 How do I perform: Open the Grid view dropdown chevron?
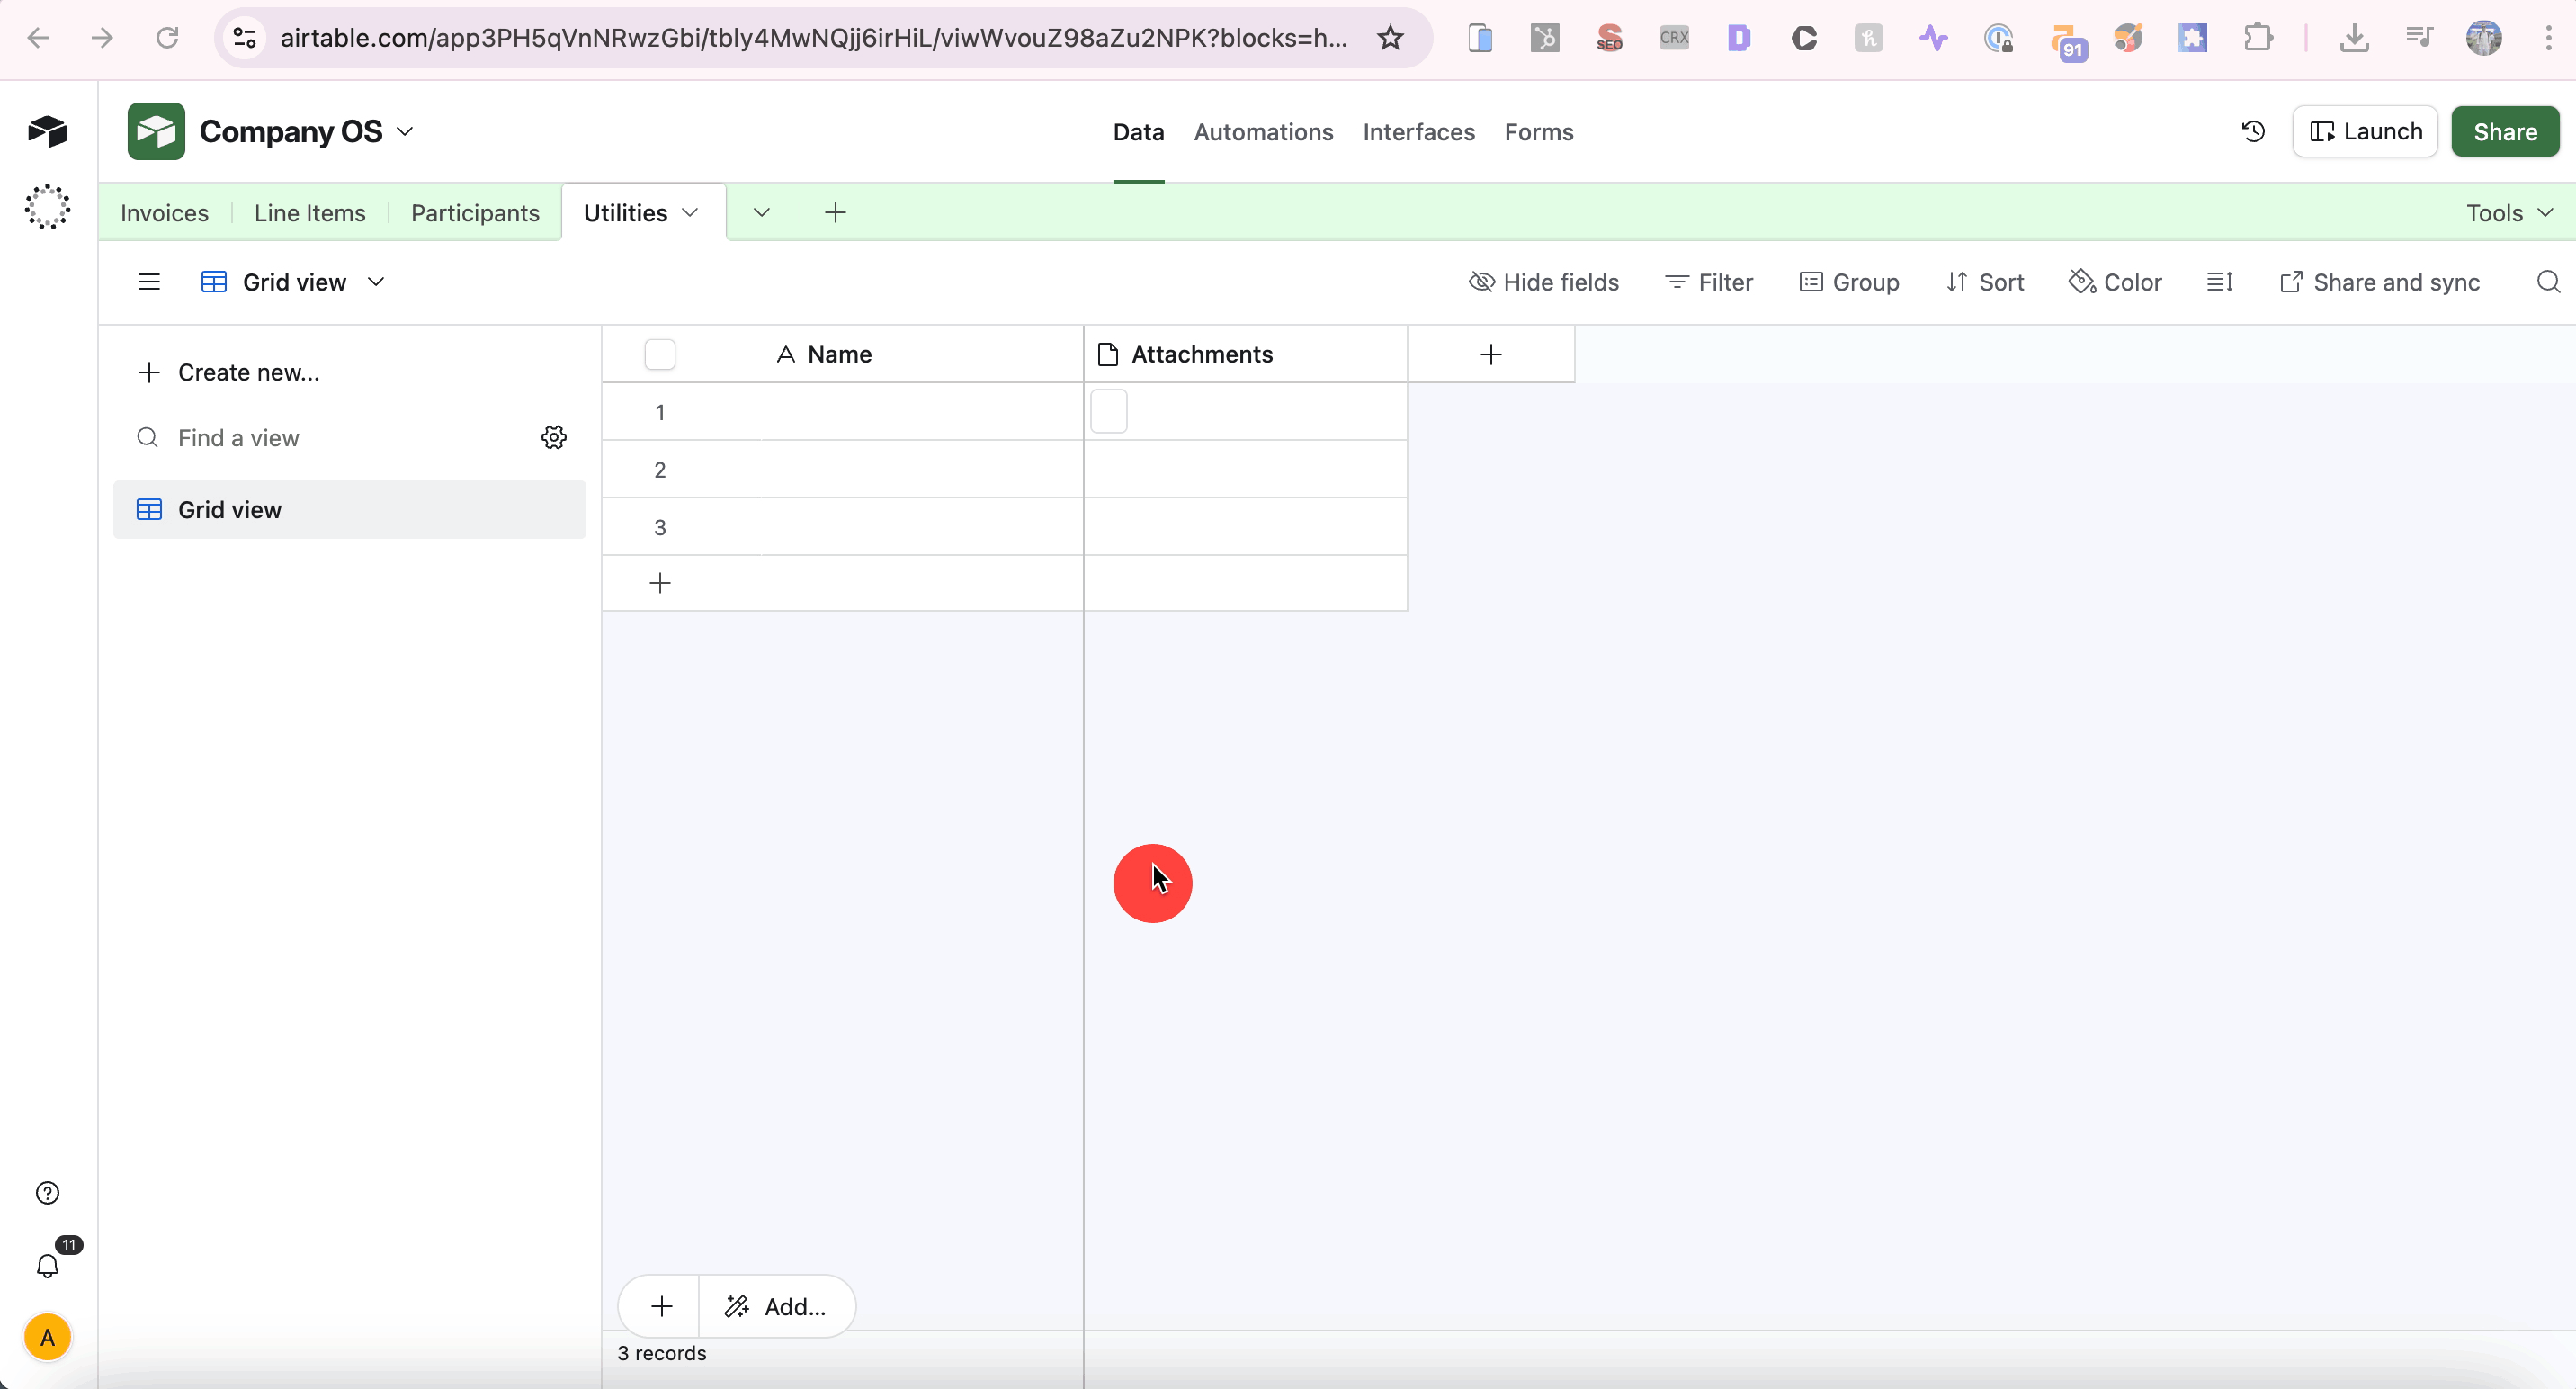[x=376, y=282]
